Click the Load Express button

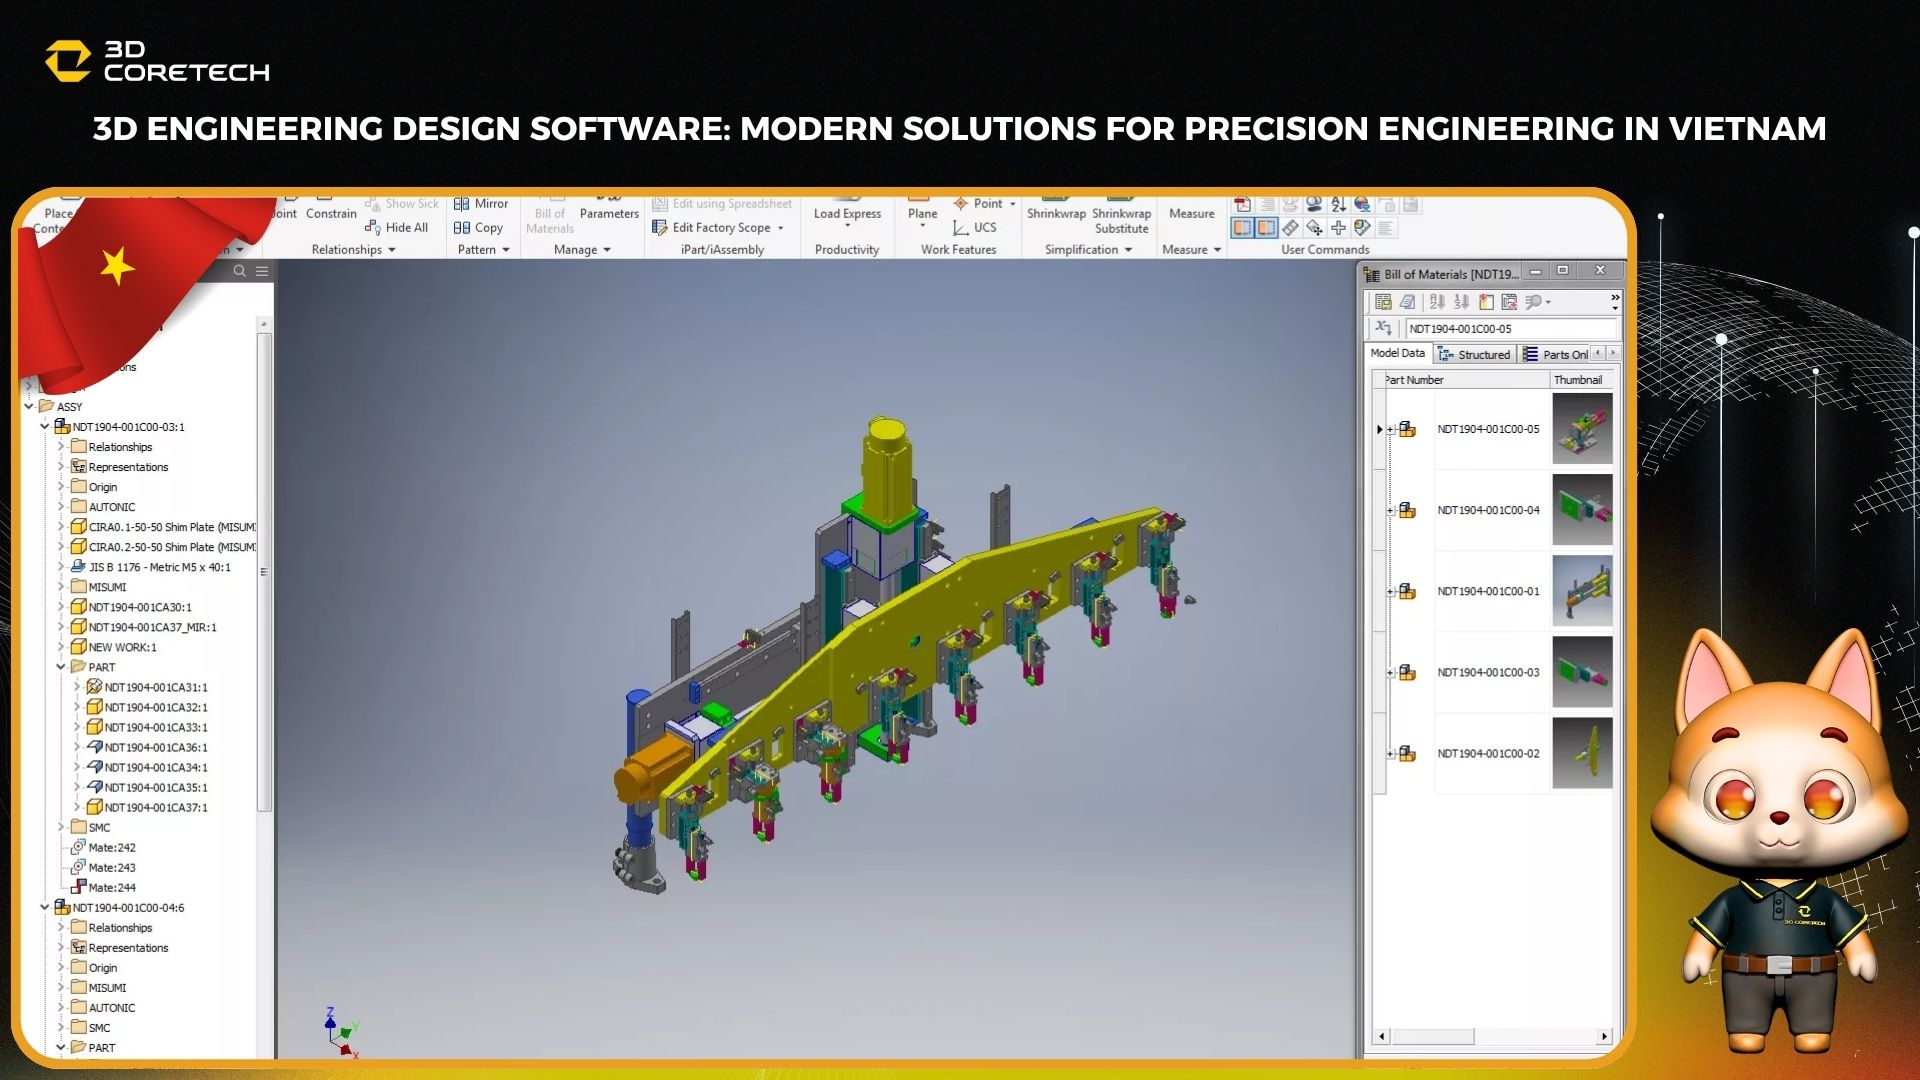(847, 213)
